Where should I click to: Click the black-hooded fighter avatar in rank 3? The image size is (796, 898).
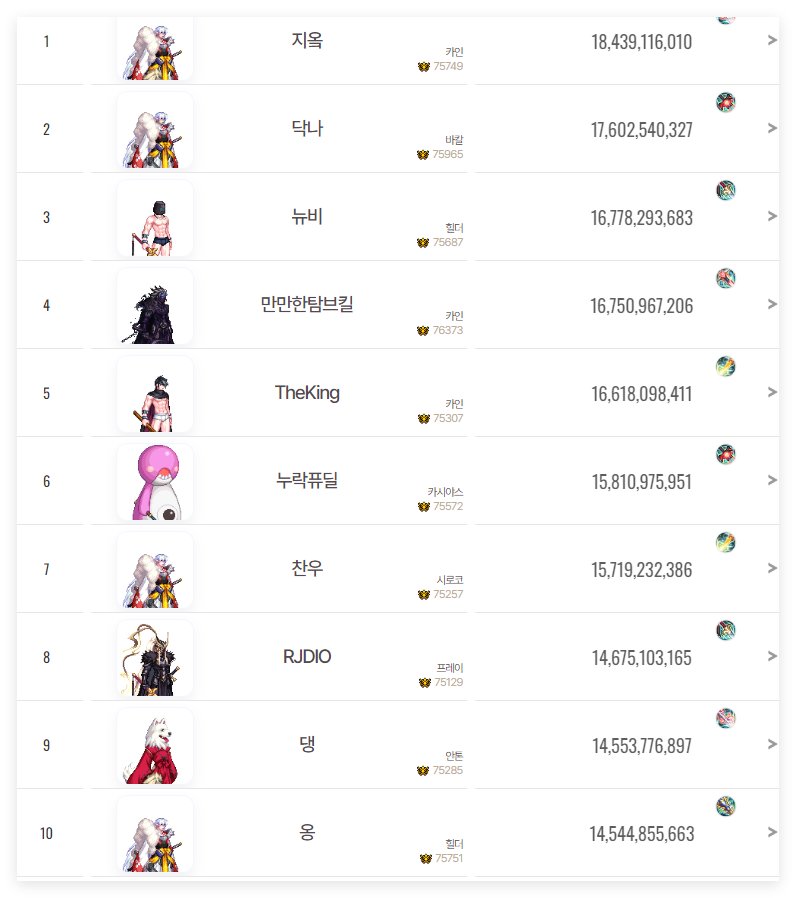click(x=155, y=218)
